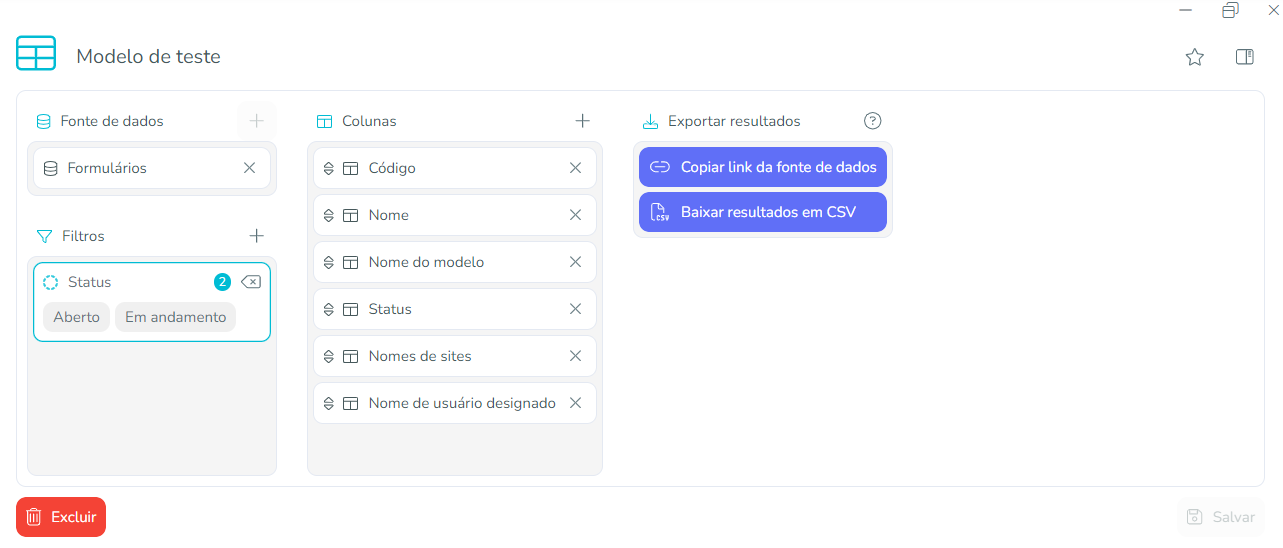
Task: Remove the Formulários data source
Action: [250, 168]
